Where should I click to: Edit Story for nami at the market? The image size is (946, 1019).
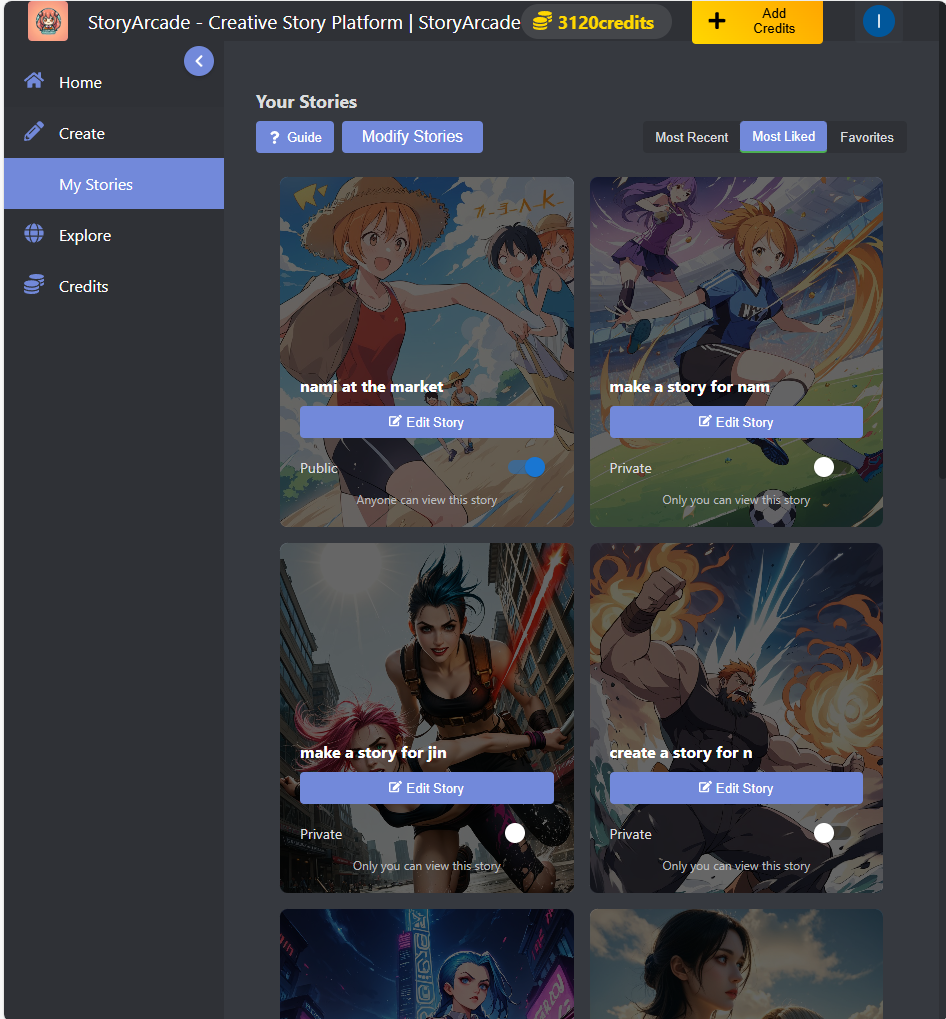(x=427, y=422)
